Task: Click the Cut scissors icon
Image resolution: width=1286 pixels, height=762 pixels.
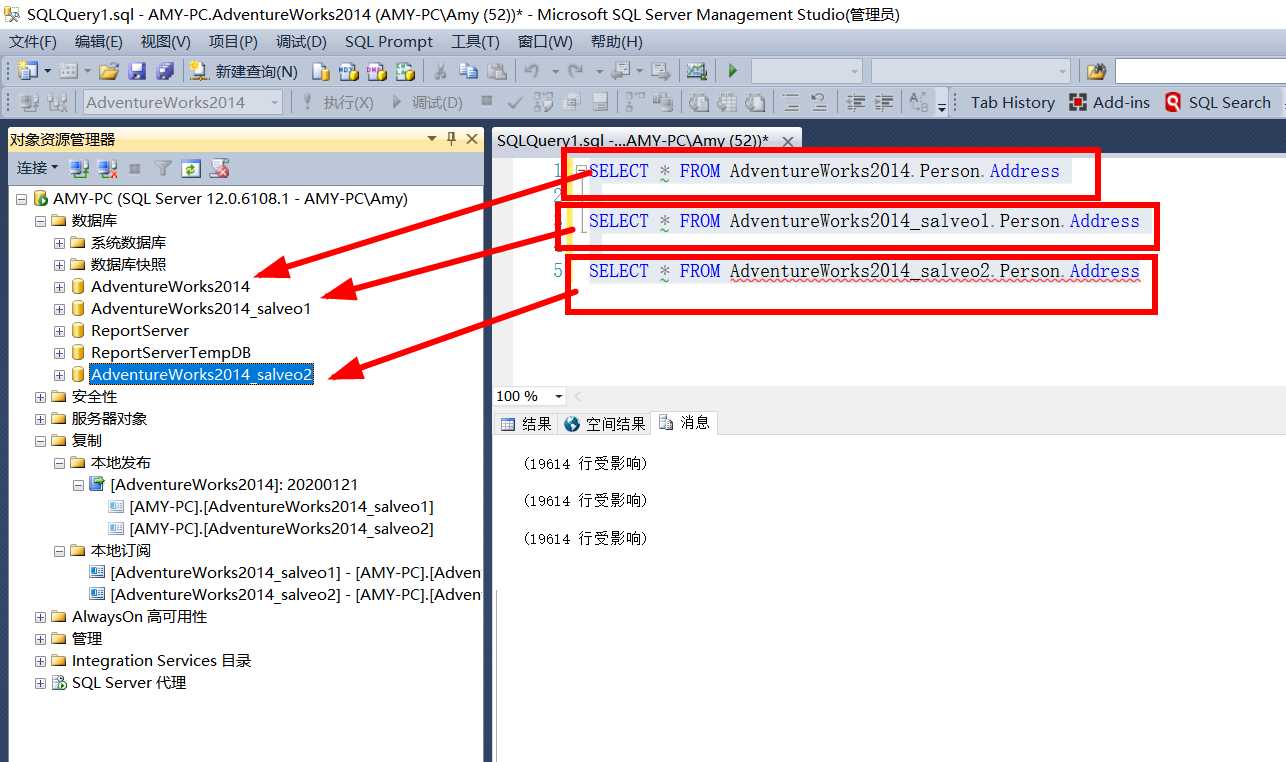Action: coord(440,71)
